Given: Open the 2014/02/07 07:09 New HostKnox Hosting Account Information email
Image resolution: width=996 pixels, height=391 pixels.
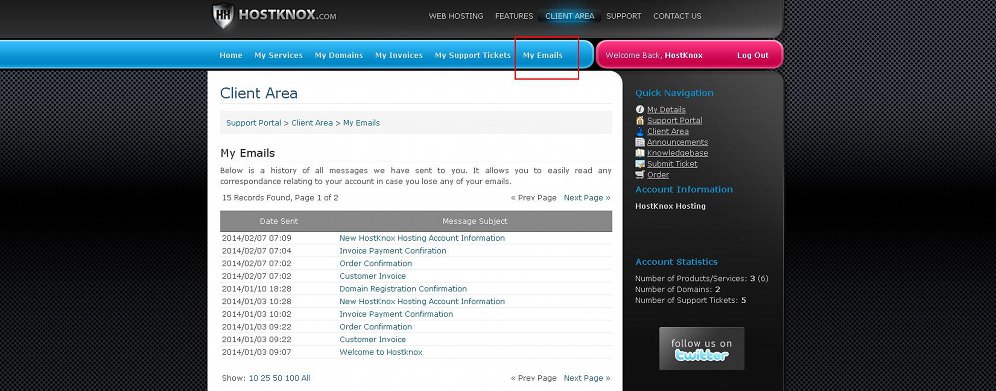Looking at the screenshot, I should (422, 238).
